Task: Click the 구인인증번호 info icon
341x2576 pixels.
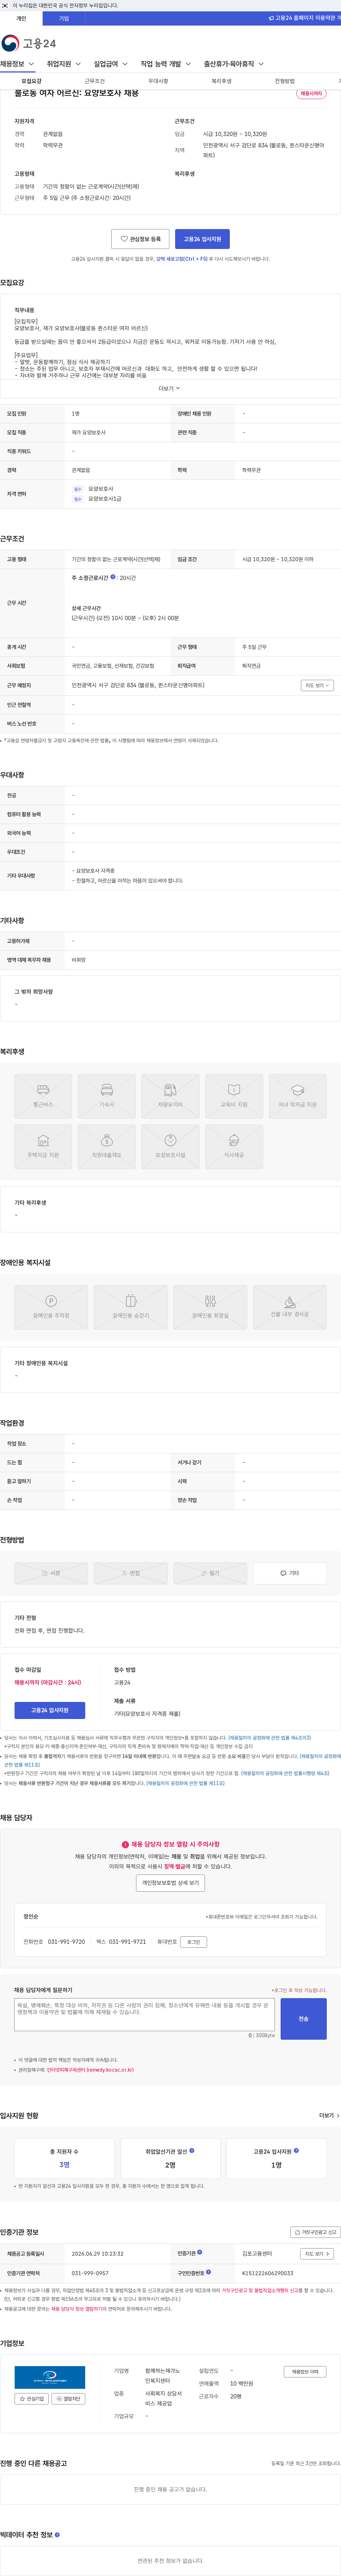Action: coord(208,2272)
